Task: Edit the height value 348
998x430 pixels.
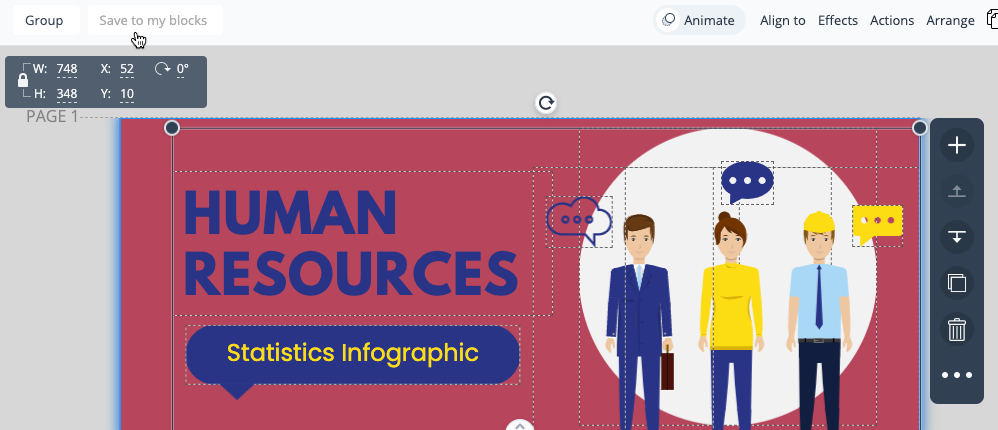Action: [67, 94]
